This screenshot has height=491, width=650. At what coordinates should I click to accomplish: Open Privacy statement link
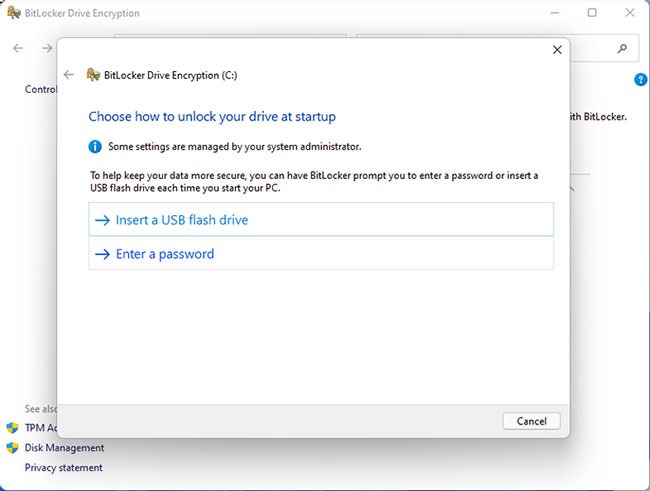click(63, 468)
